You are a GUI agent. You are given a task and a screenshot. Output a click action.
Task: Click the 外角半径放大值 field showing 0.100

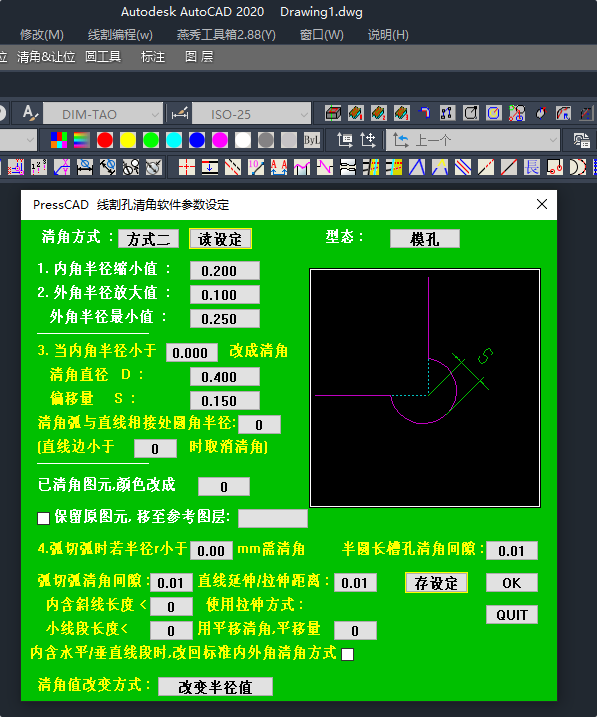coord(225,294)
